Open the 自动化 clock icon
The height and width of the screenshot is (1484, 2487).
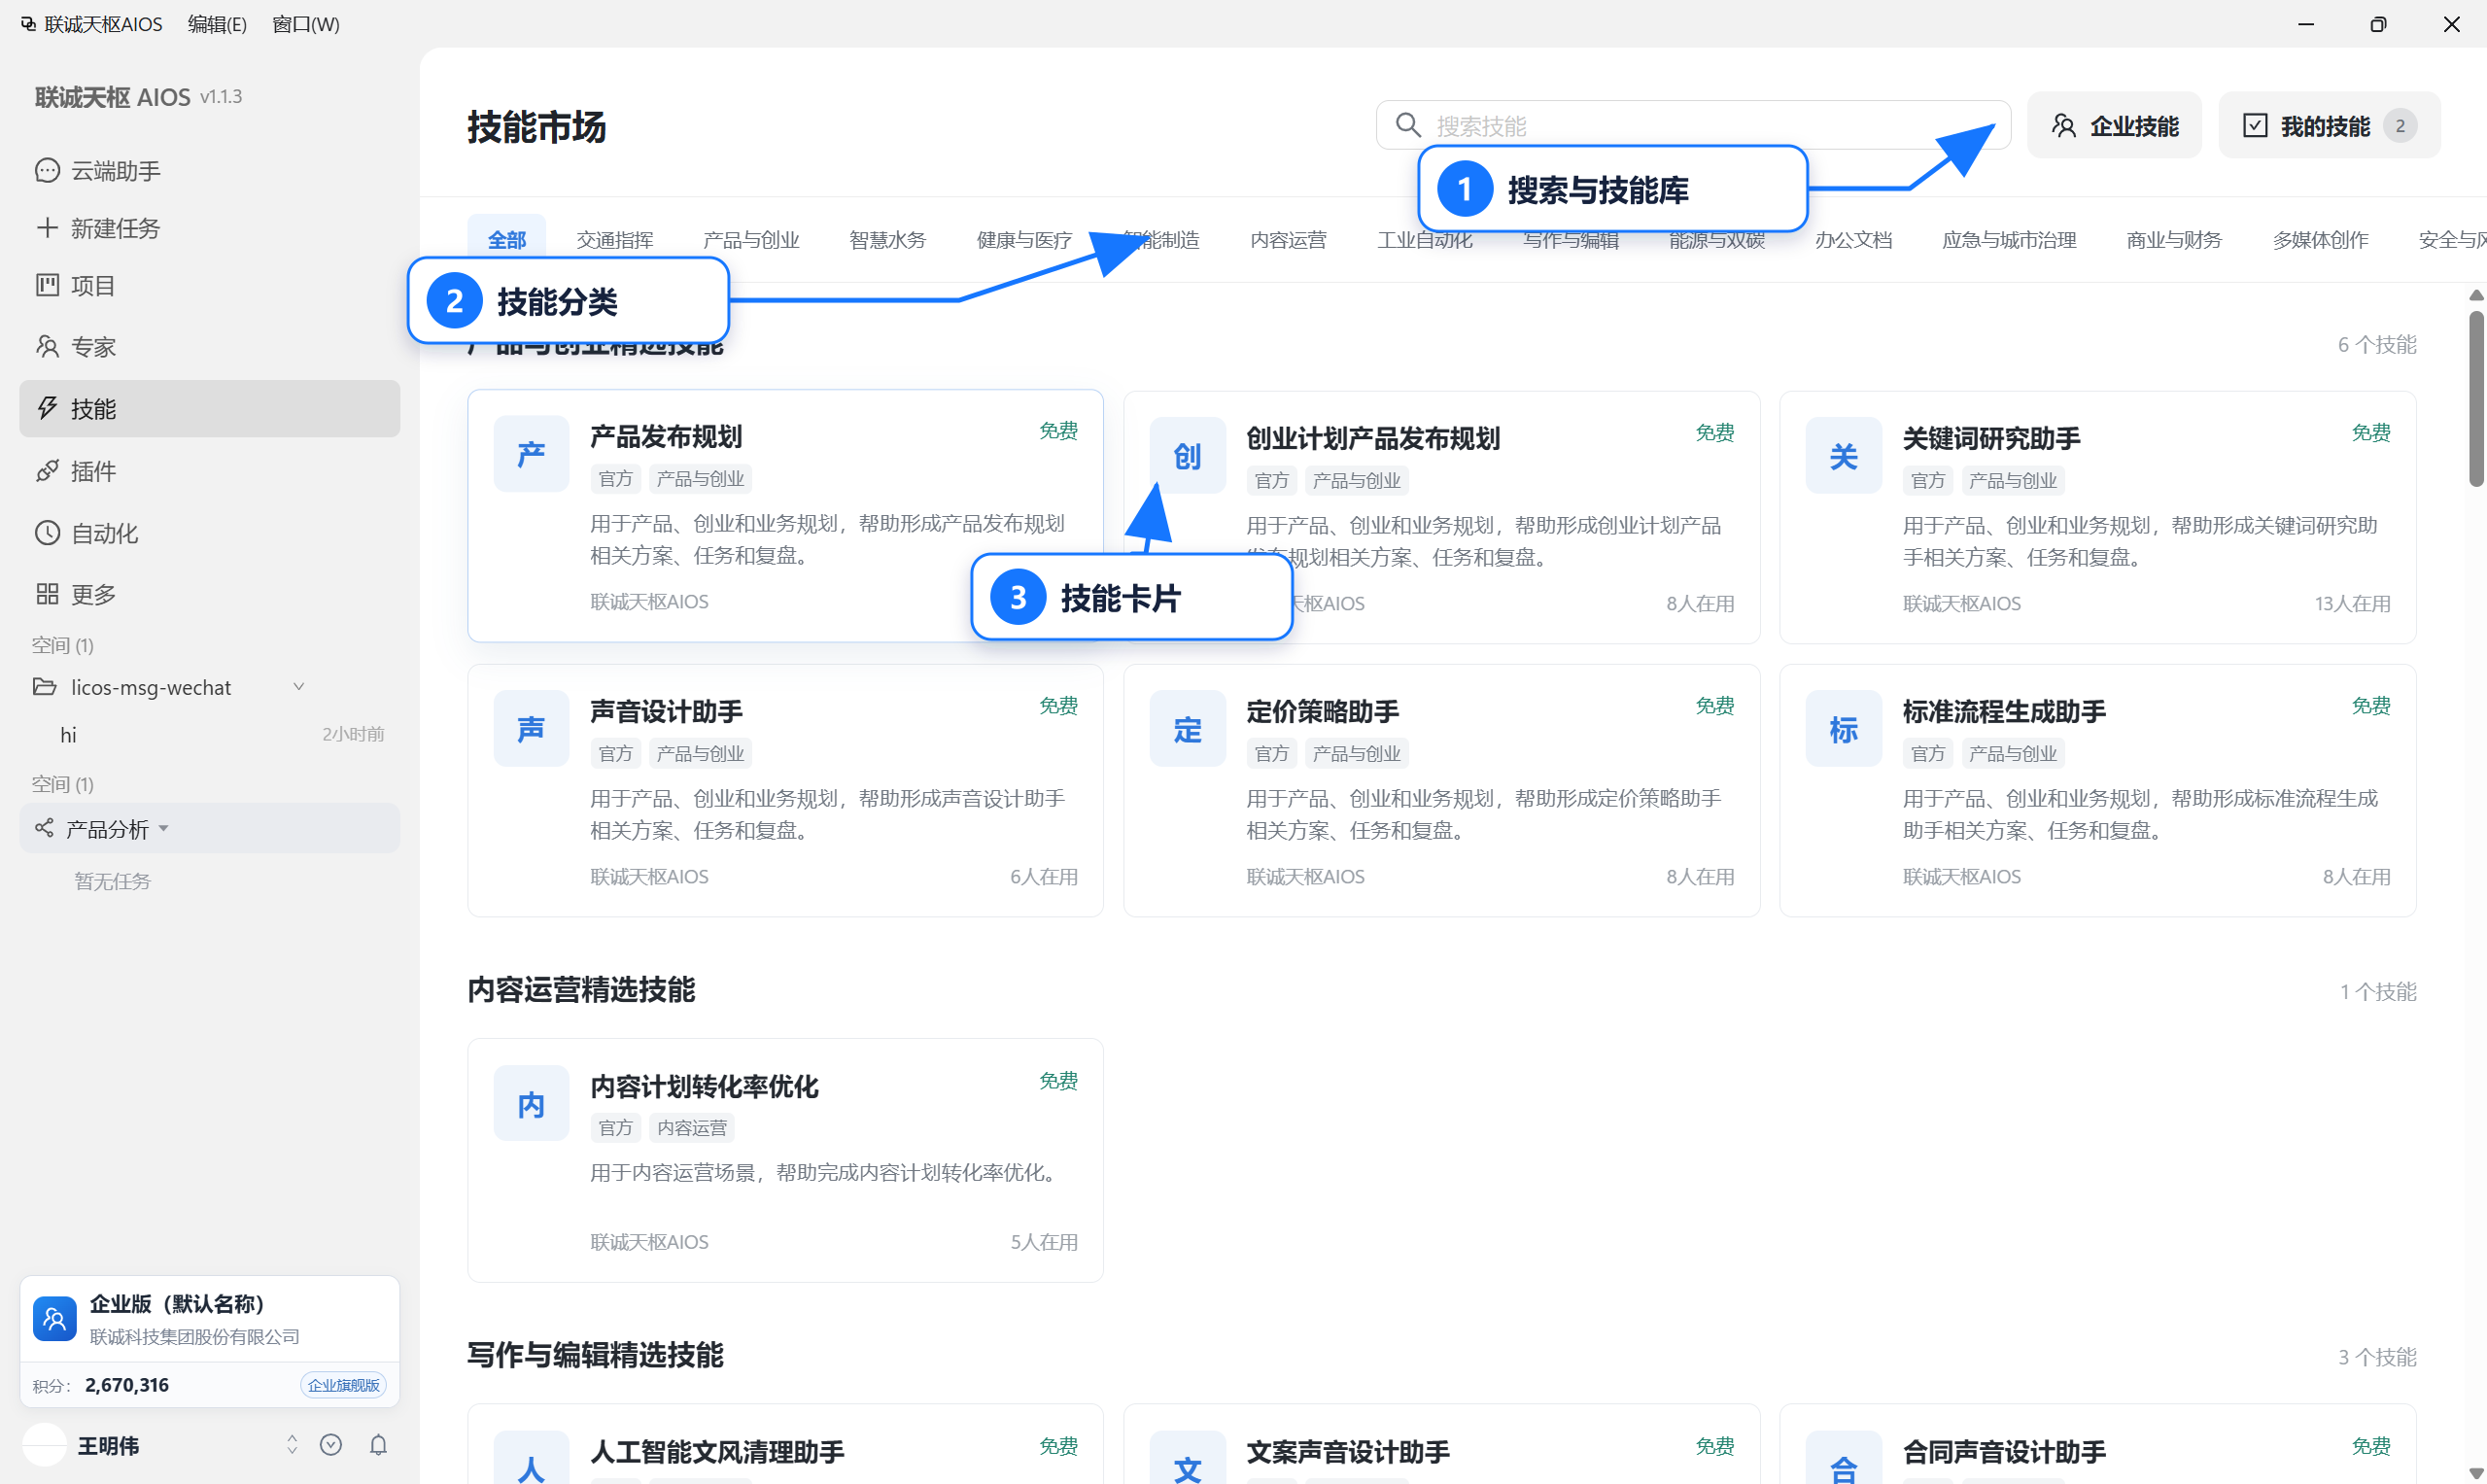coord(47,533)
